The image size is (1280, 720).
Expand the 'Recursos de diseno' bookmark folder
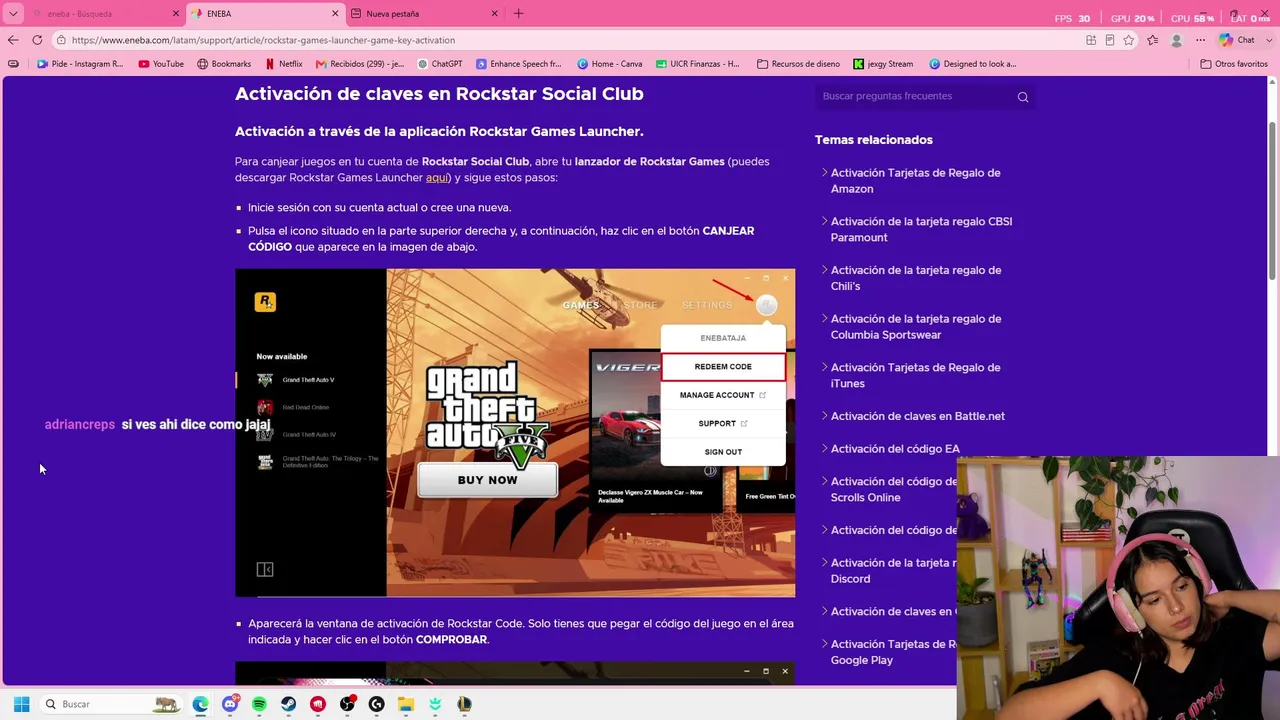pyautogui.click(x=798, y=64)
